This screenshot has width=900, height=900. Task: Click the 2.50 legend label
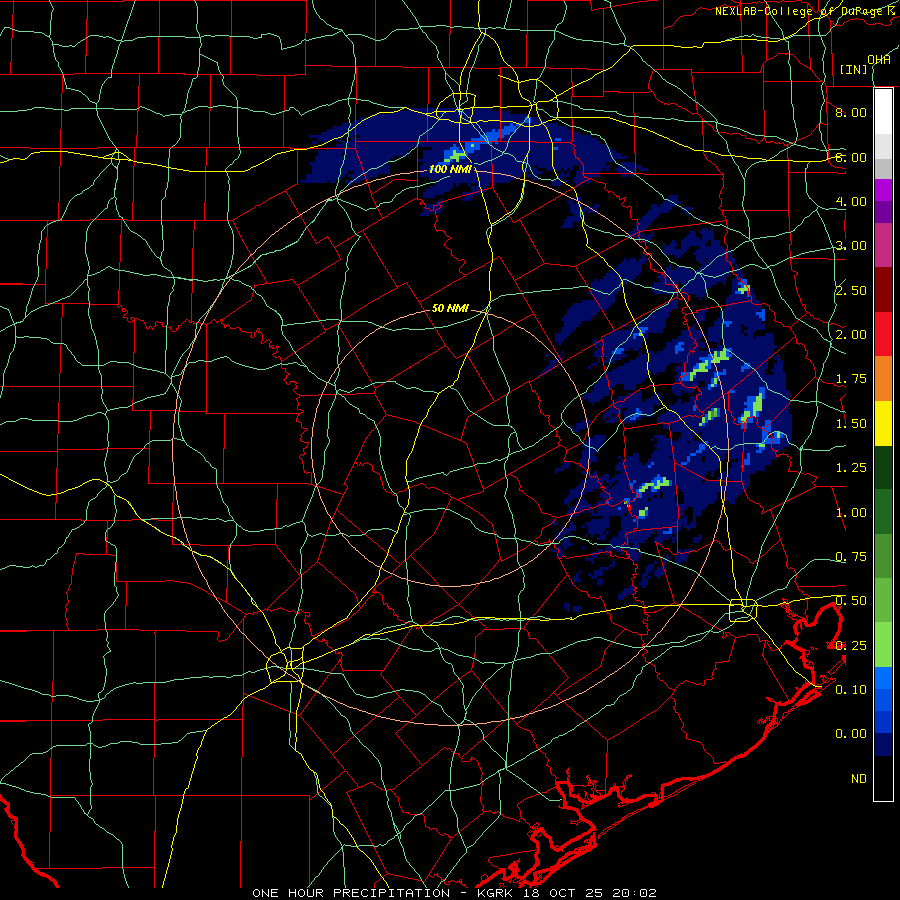(x=851, y=290)
